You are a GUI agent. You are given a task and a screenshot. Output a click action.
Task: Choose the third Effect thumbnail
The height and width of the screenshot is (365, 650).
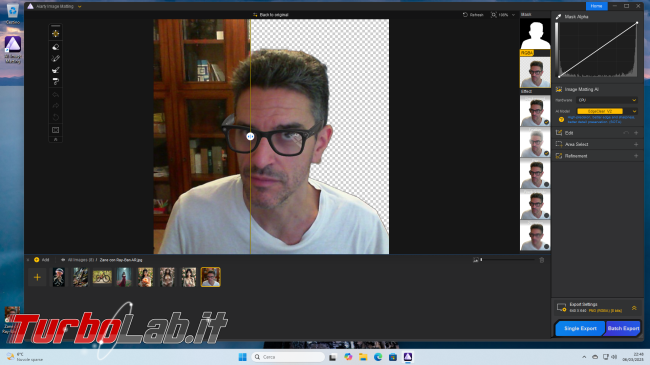535,173
